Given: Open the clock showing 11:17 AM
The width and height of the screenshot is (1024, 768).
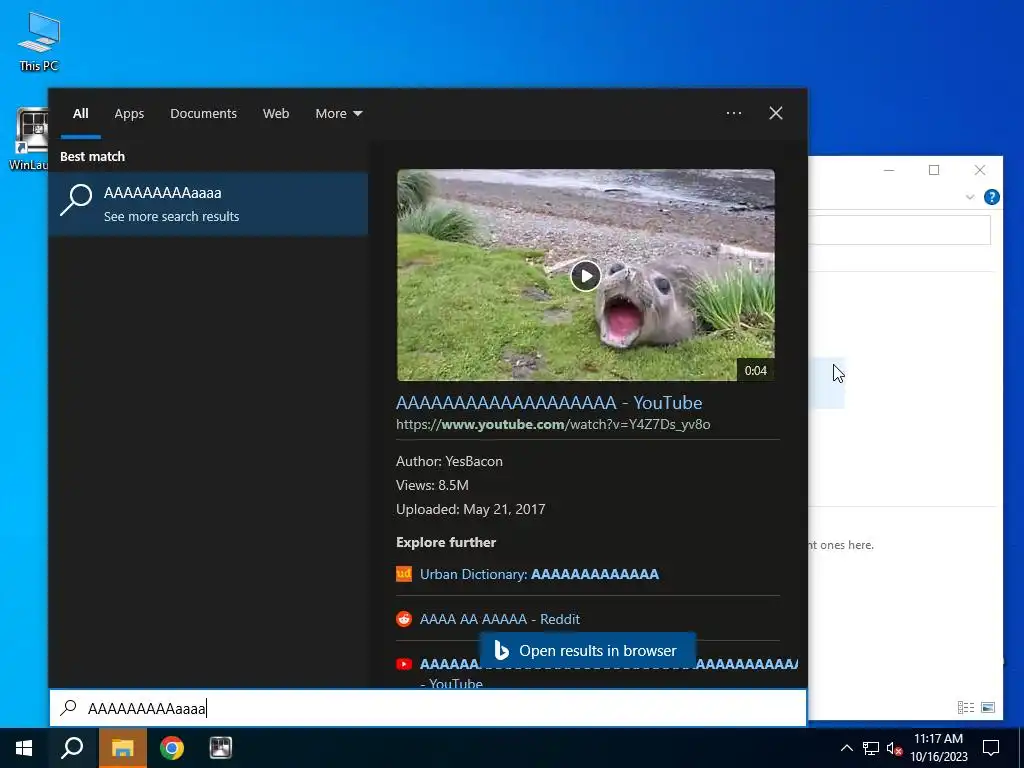Looking at the screenshot, I should [x=938, y=748].
